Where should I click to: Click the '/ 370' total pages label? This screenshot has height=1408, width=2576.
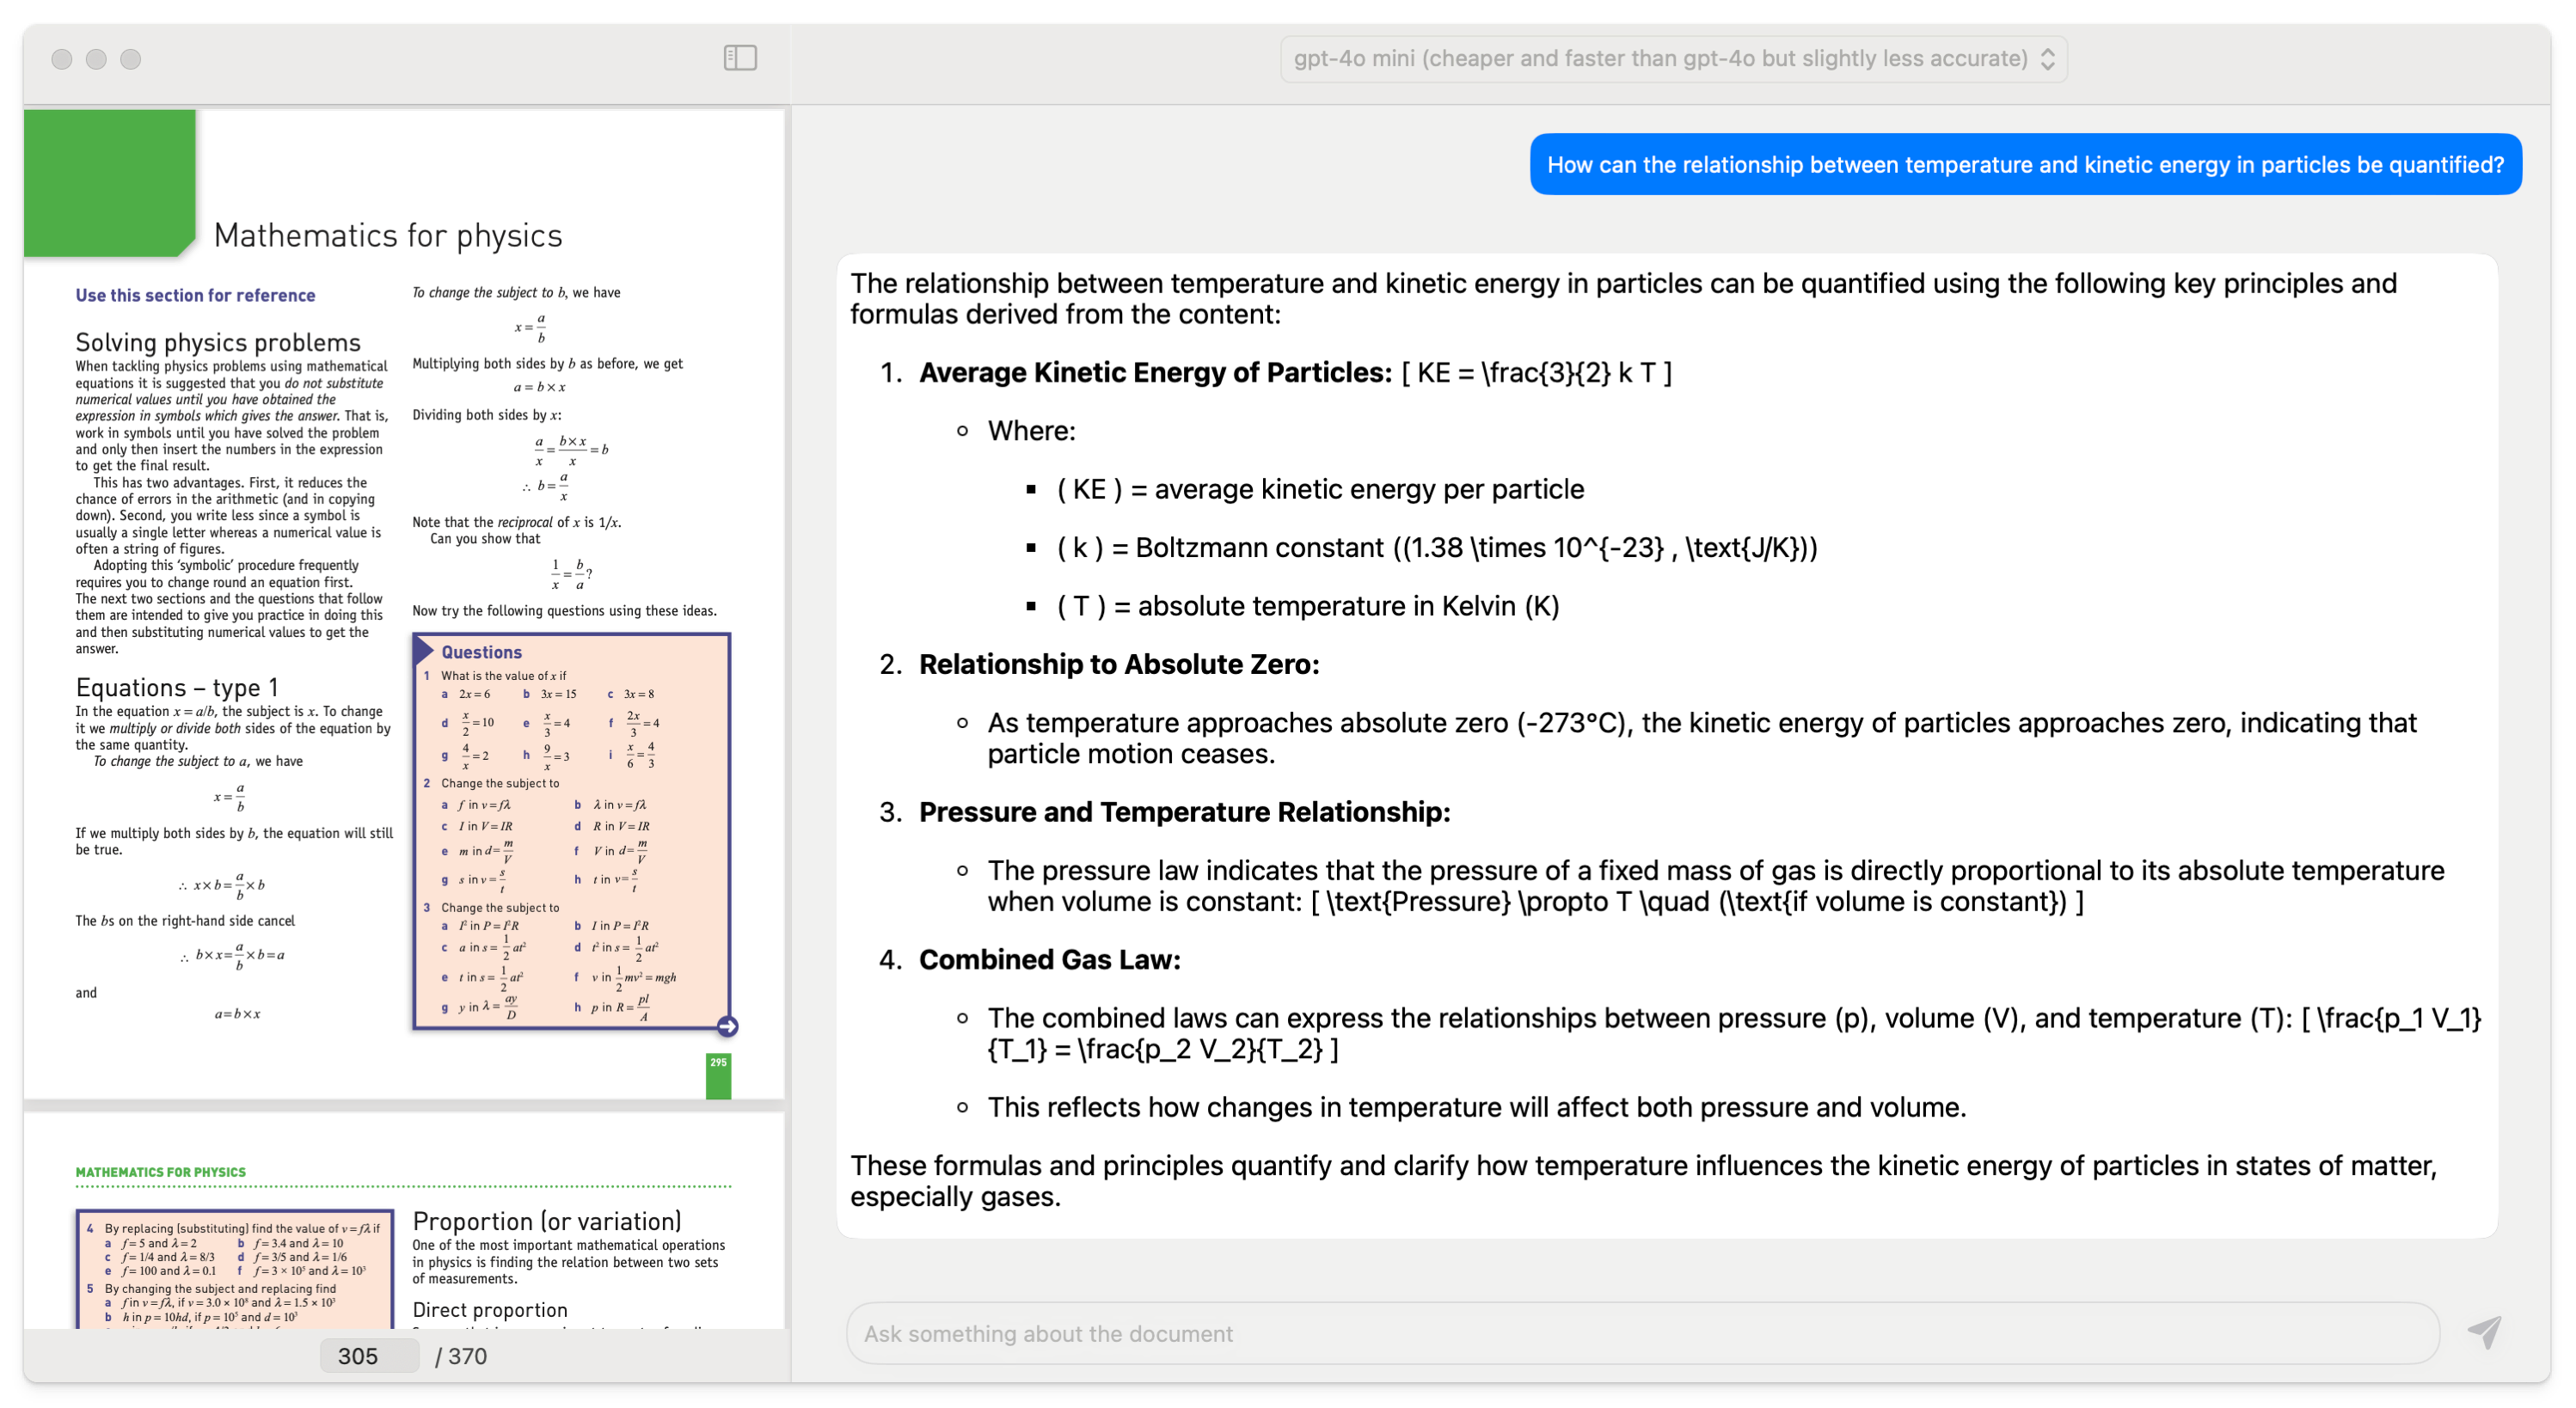461,1356
